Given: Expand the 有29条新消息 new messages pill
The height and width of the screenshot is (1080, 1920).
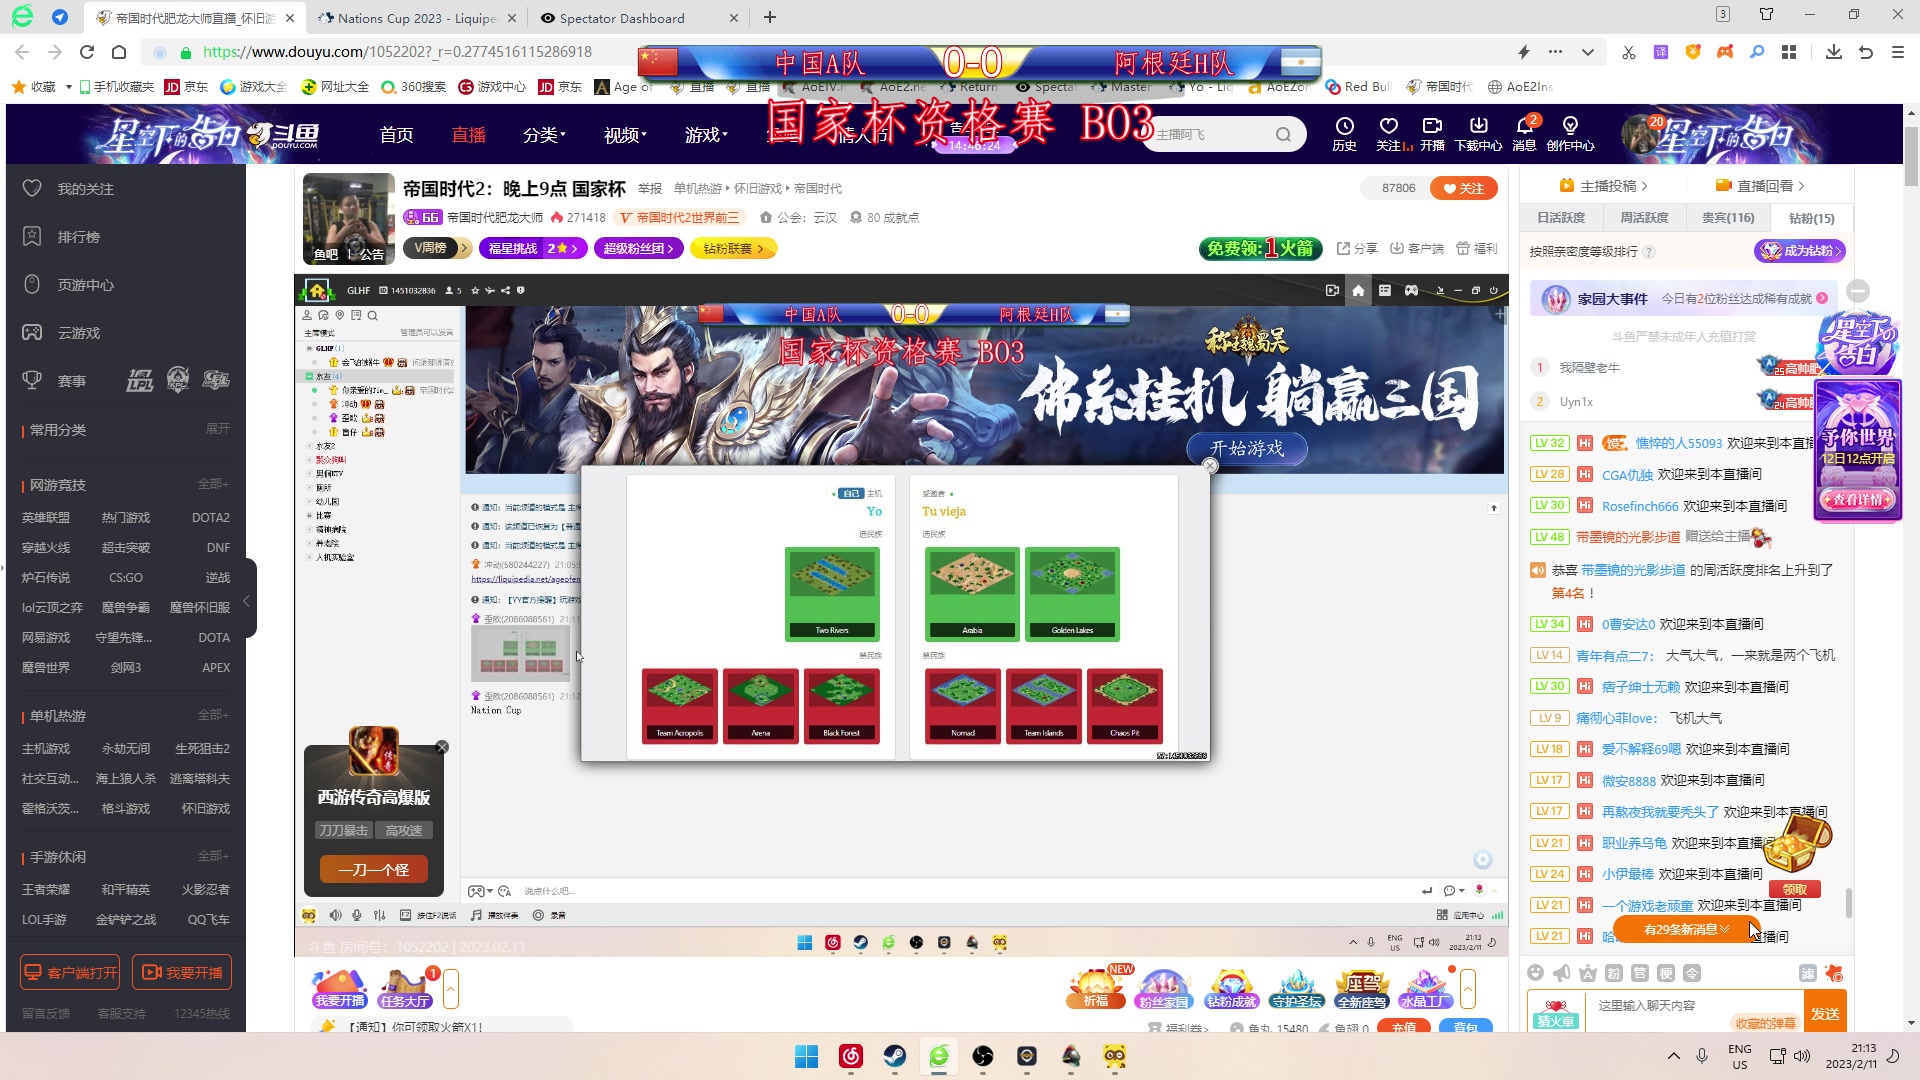Looking at the screenshot, I should [1686, 929].
